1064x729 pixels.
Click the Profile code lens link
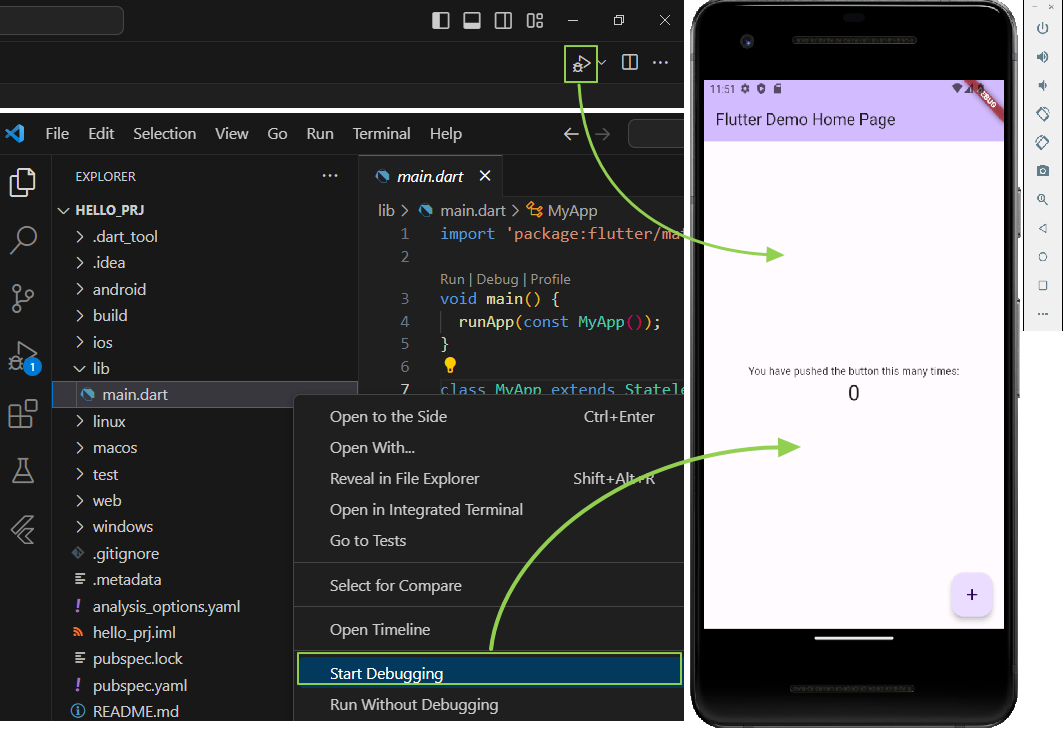550,279
